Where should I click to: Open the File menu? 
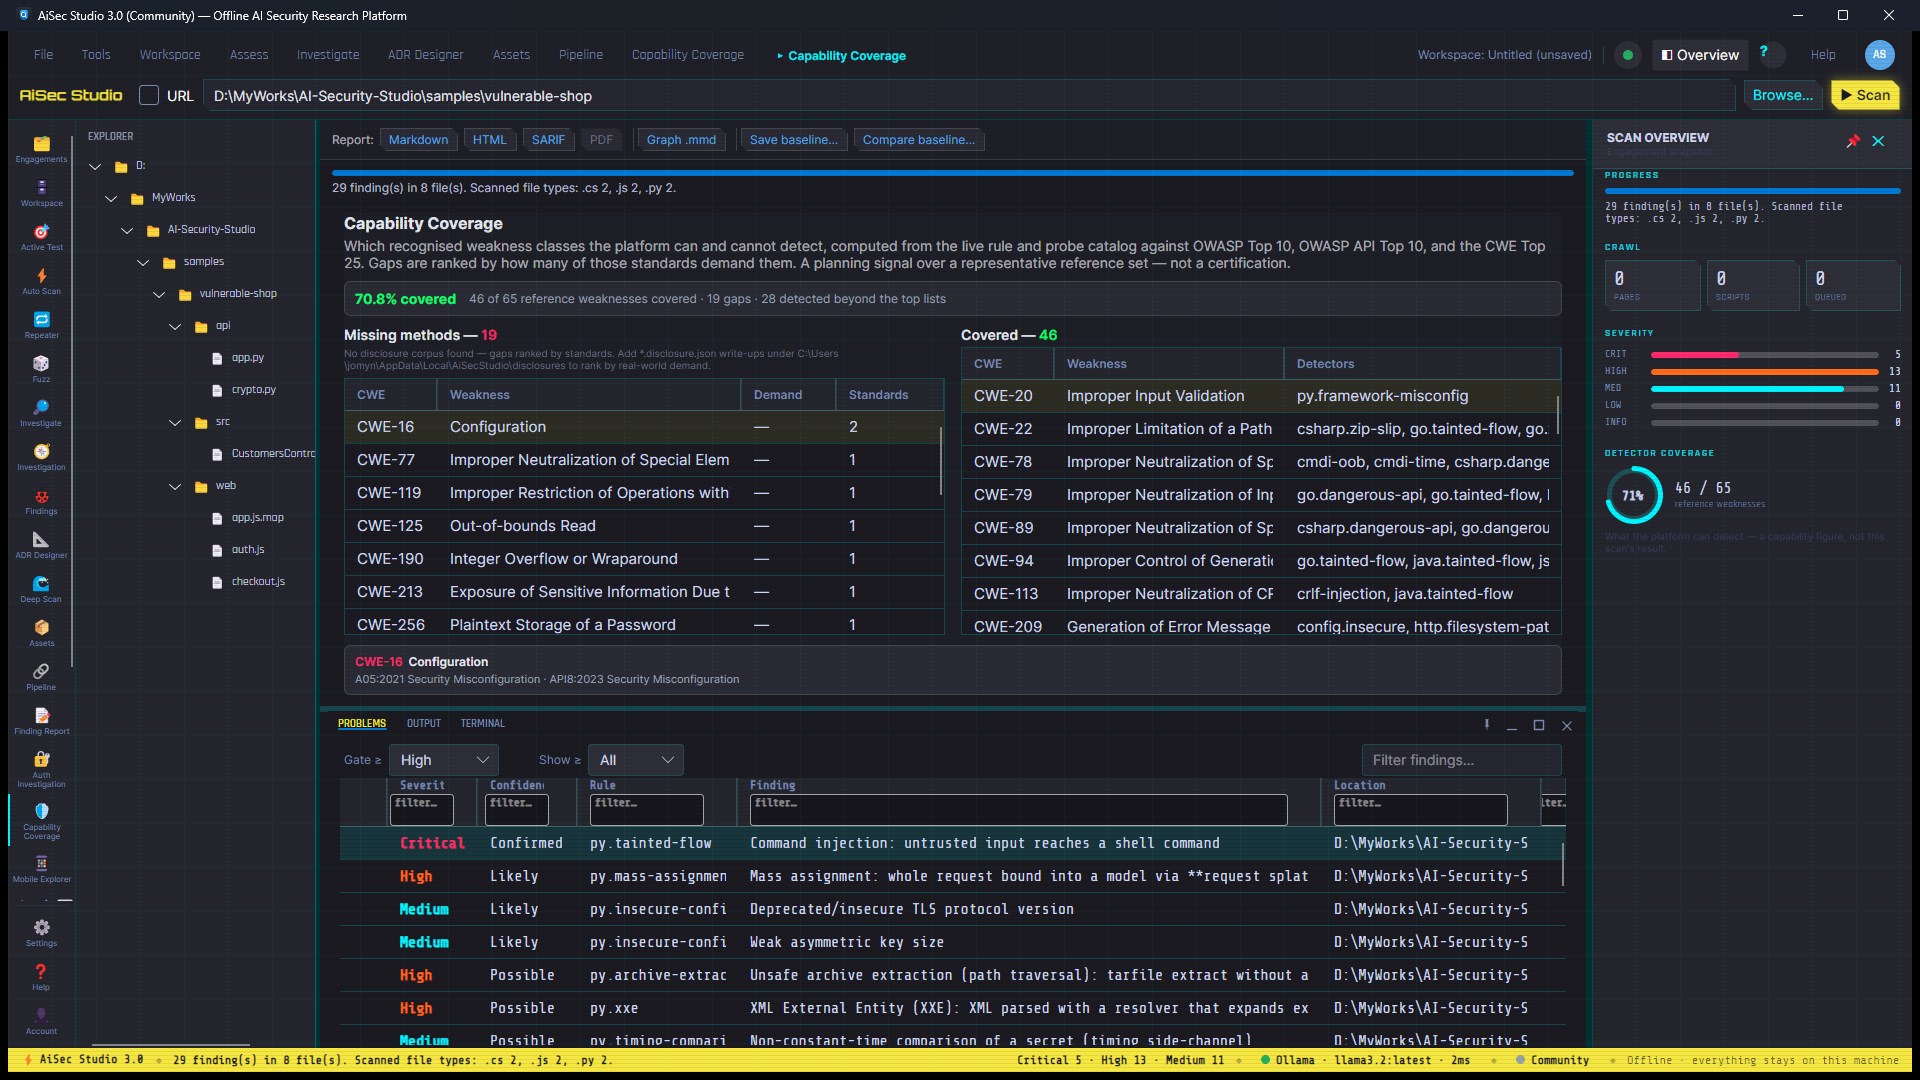pos(43,55)
